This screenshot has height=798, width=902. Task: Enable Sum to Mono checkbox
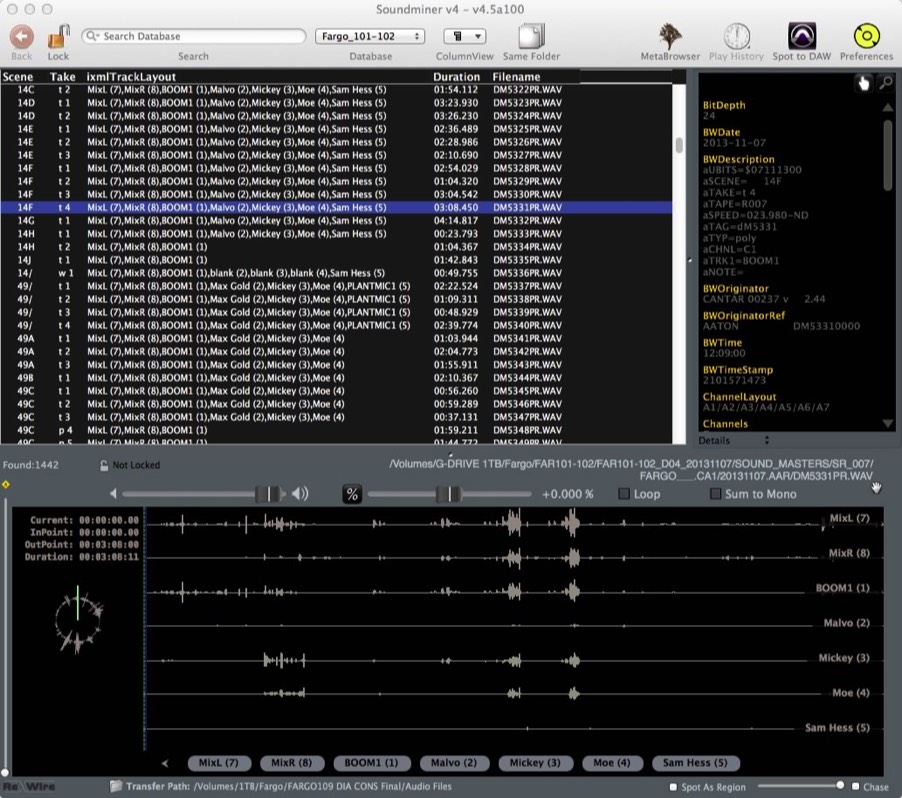click(x=715, y=494)
